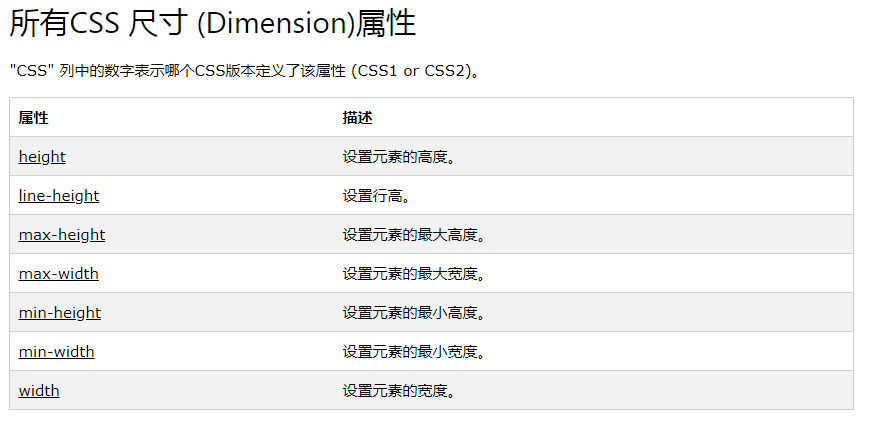Open the width property link
Image resolution: width=874 pixels, height=424 pixels.
coord(39,391)
